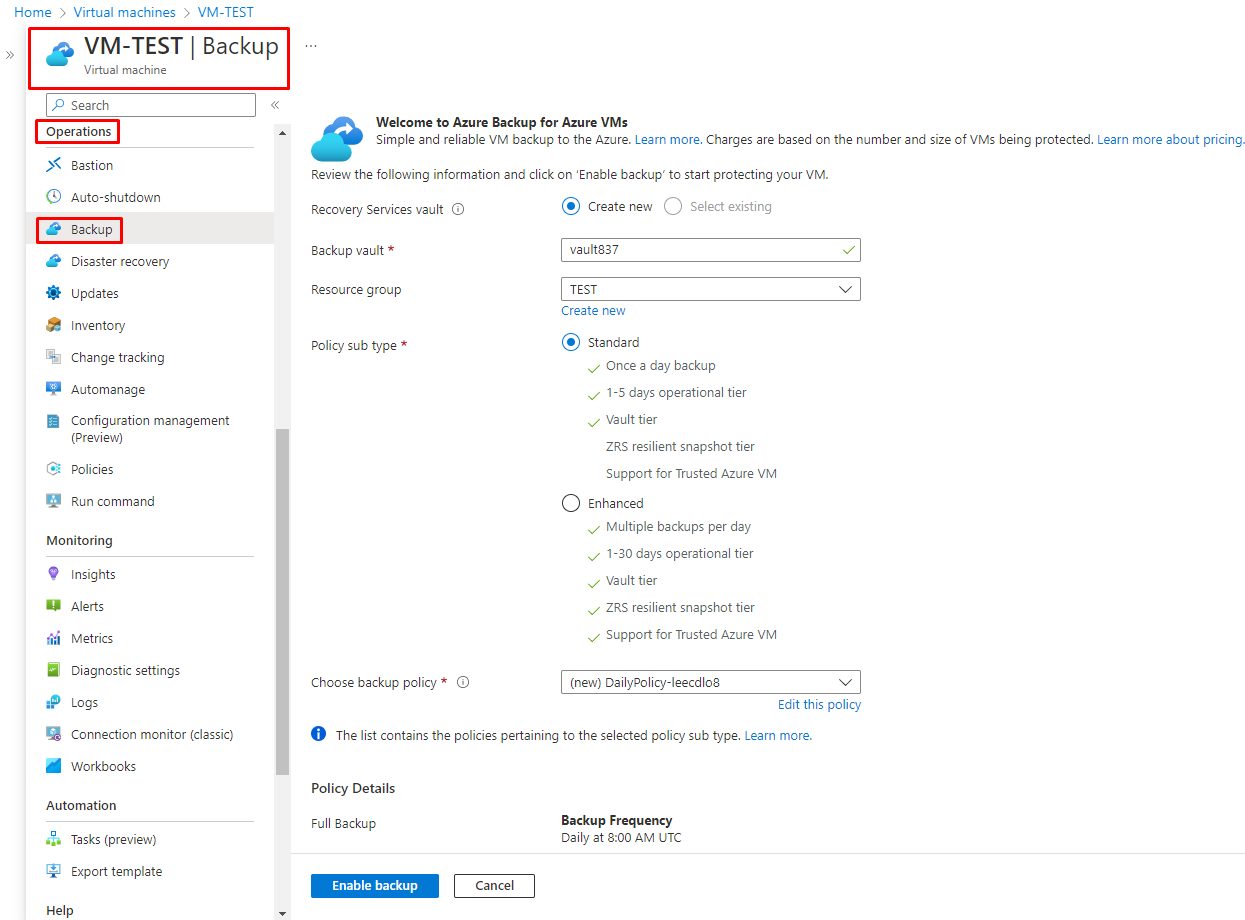Click the Edit this policy link

[x=819, y=705]
